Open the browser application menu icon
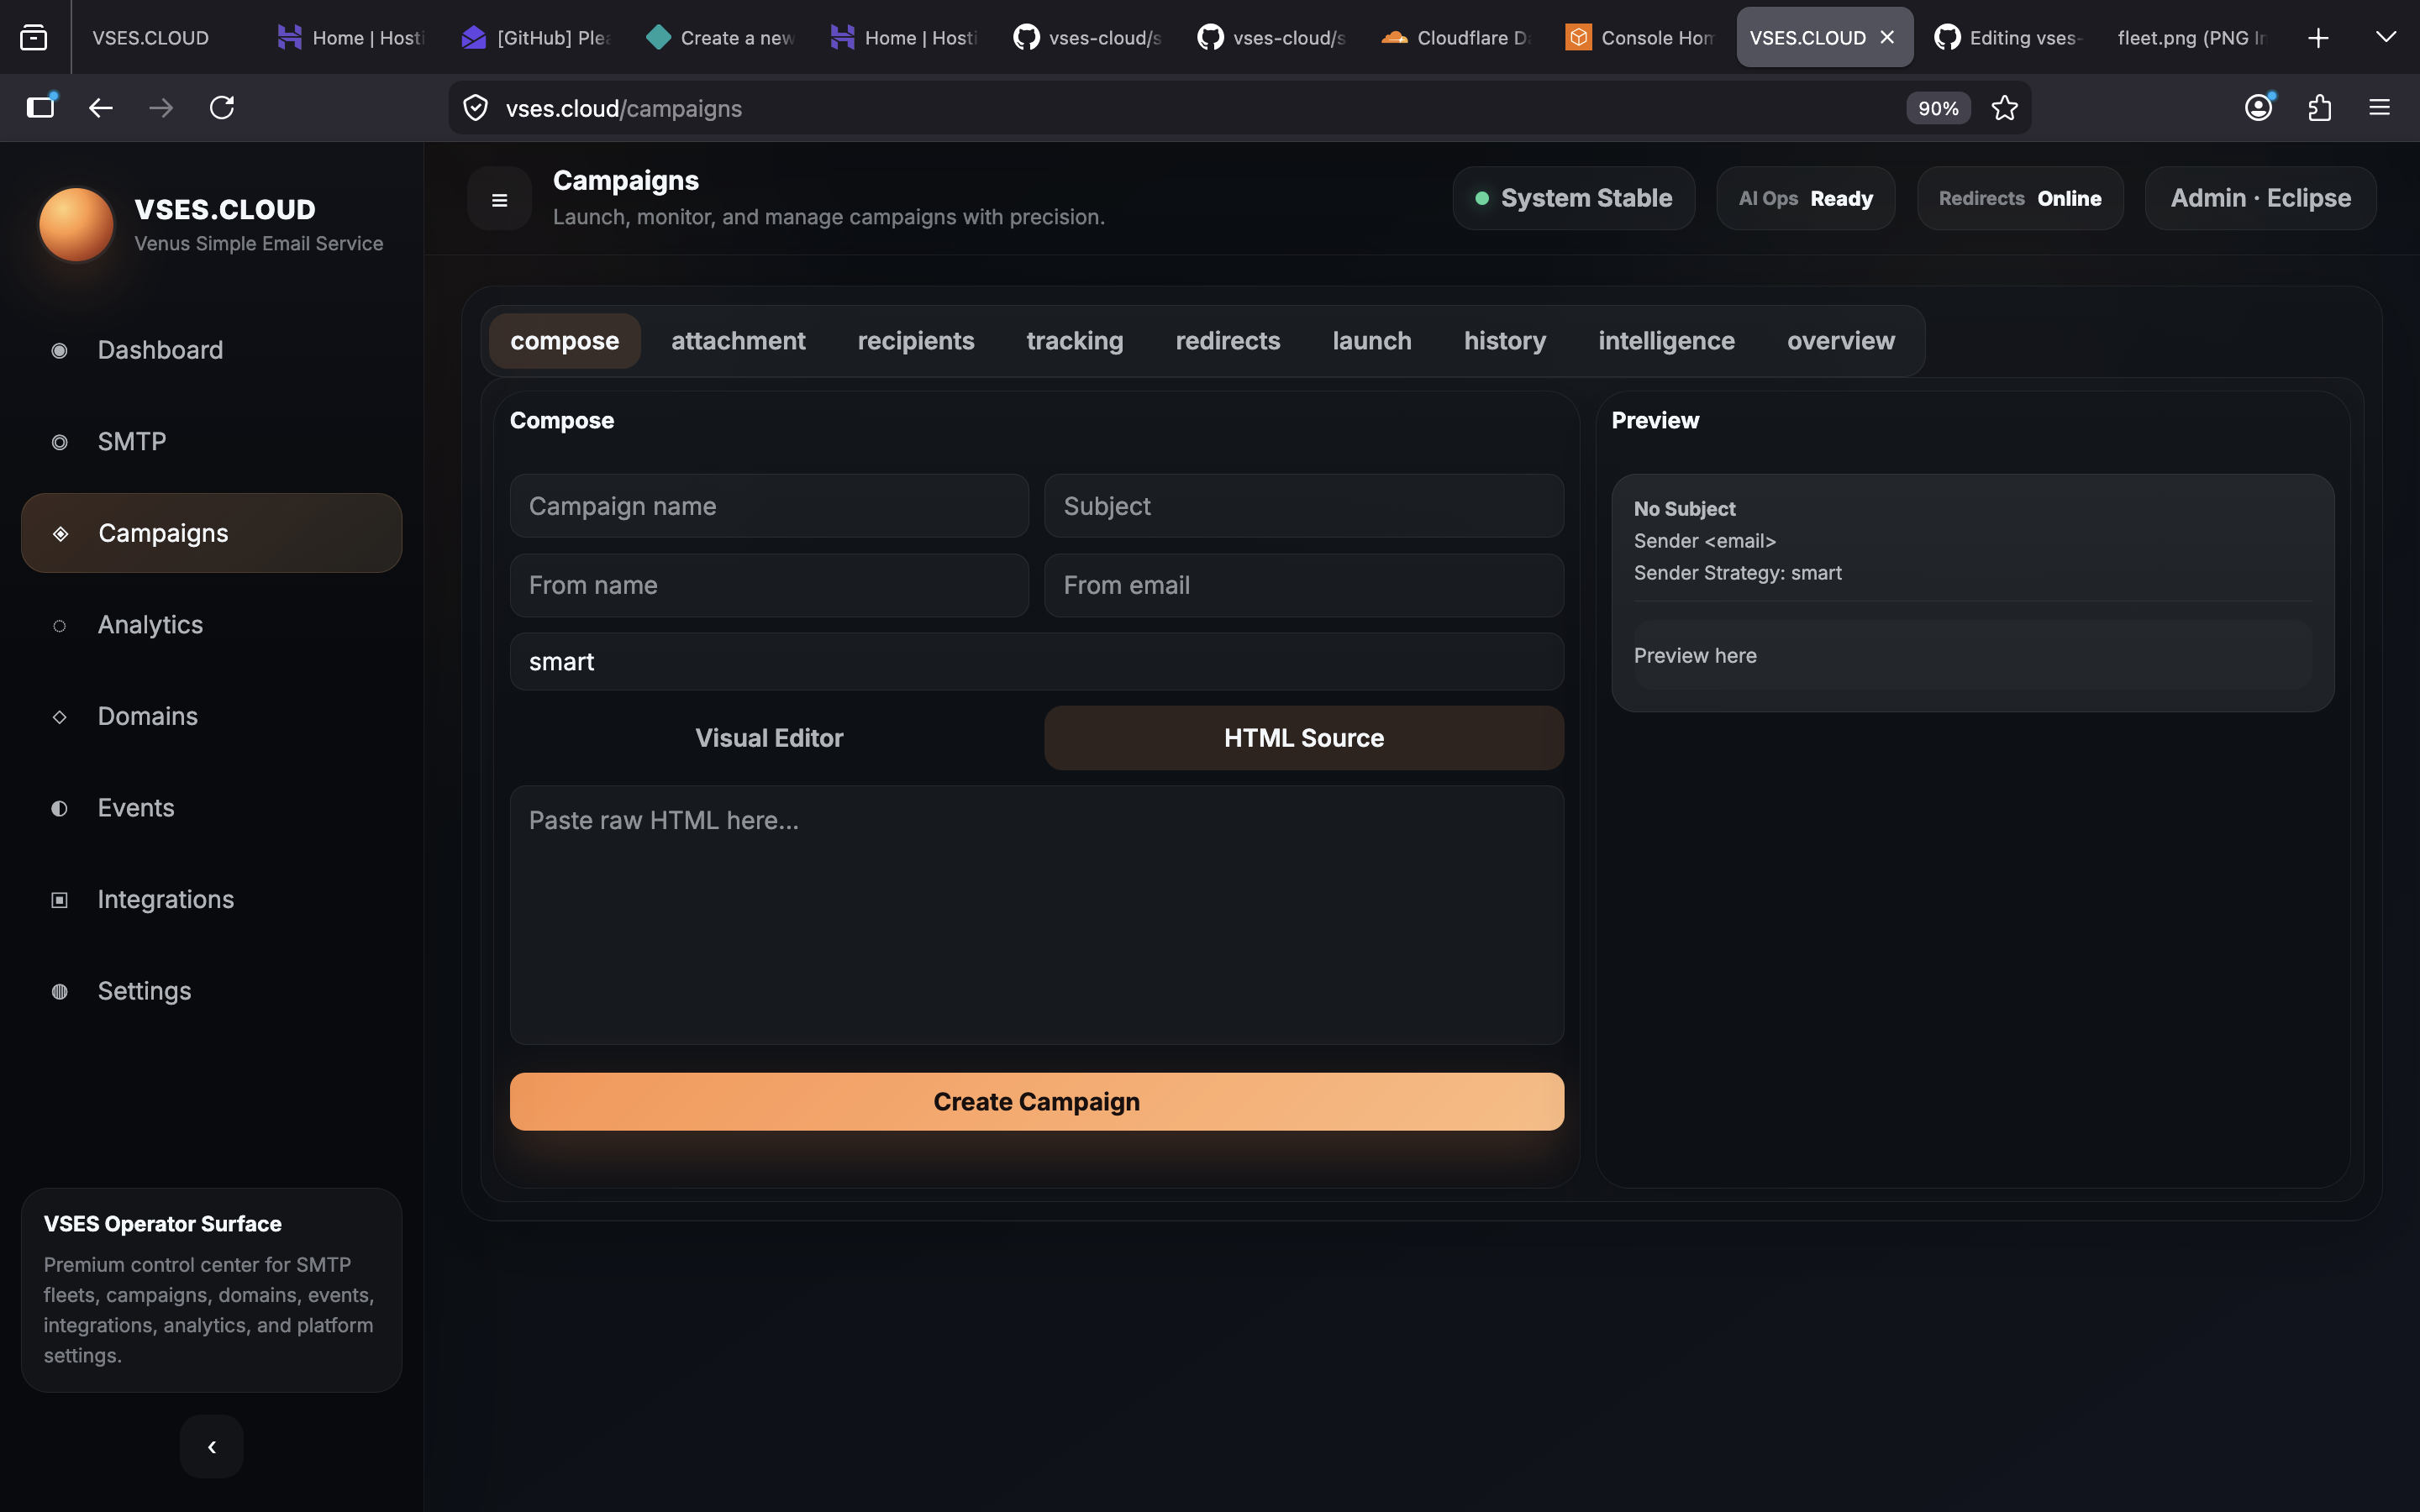 point(2380,108)
